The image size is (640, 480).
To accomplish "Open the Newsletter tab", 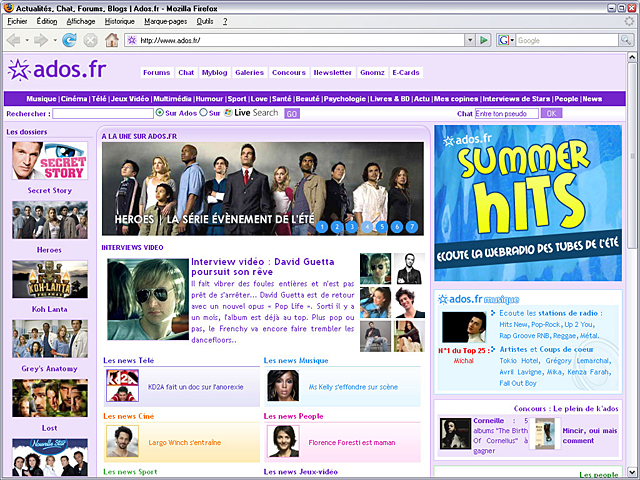I will click(333, 72).
